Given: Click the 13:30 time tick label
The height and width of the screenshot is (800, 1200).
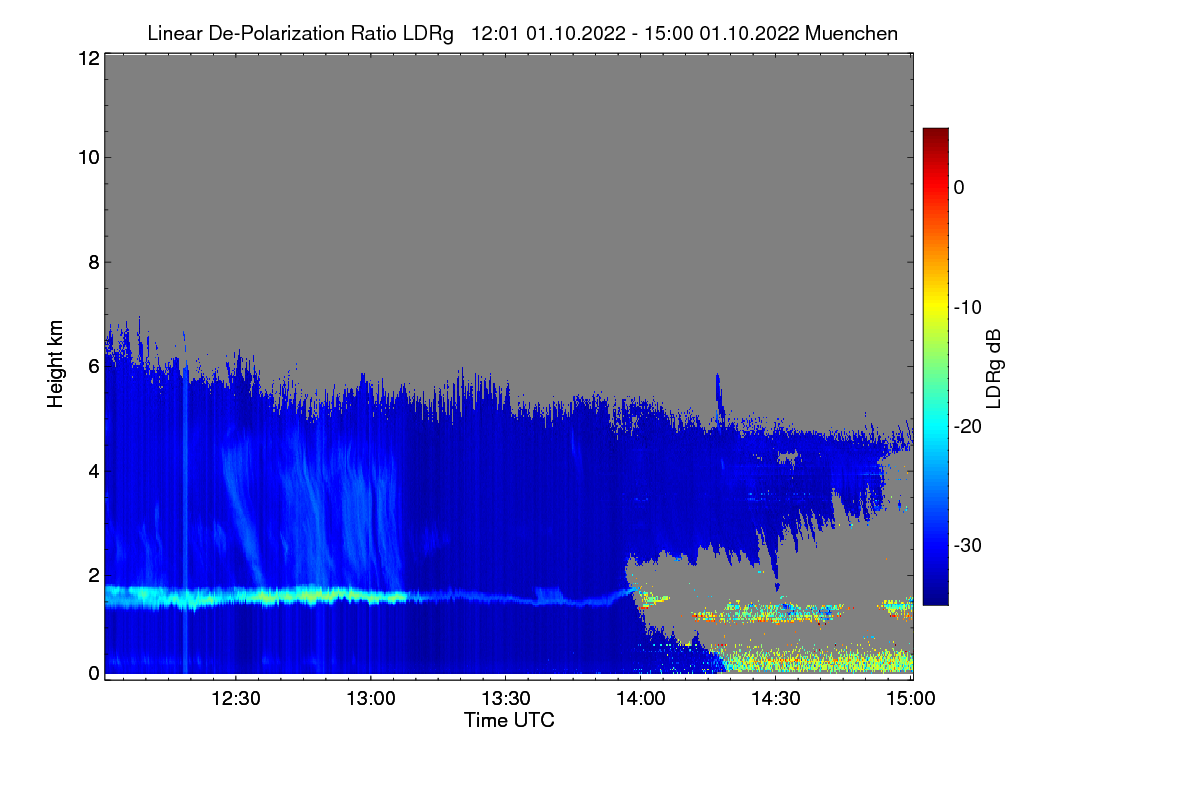Looking at the screenshot, I should (507, 698).
